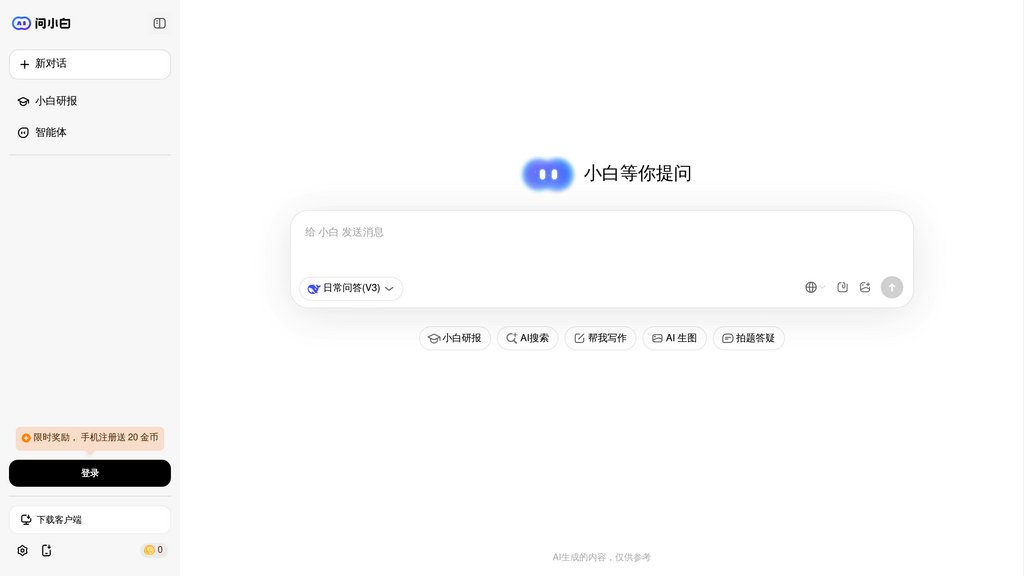This screenshot has height=576, width=1024.
Task: Enable AI搜索 mode from the quick actions
Action: pyautogui.click(x=527, y=338)
